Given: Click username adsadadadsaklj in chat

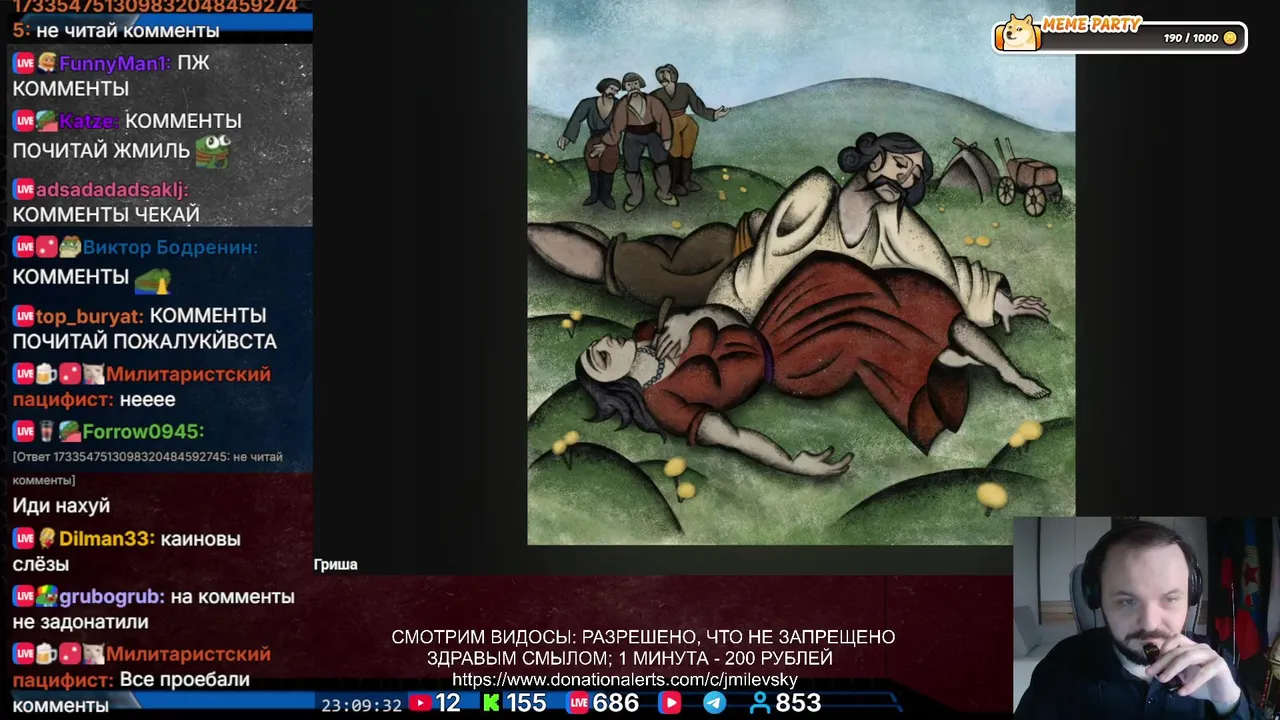Looking at the screenshot, I should [112, 190].
